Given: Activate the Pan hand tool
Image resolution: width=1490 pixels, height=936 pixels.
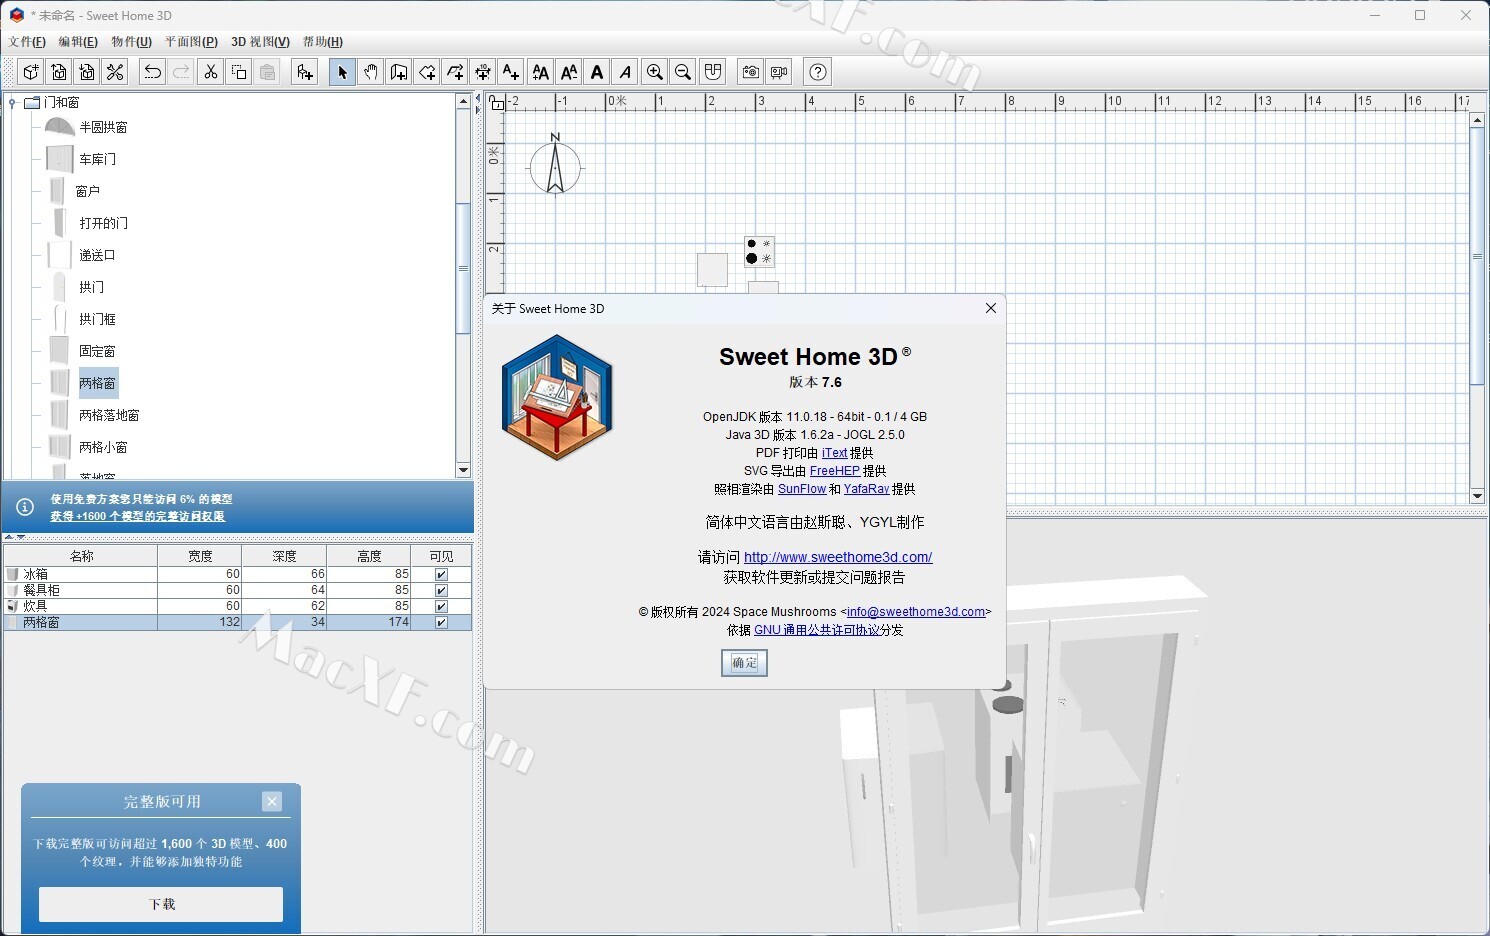Looking at the screenshot, I should click(x=371, y=72).
